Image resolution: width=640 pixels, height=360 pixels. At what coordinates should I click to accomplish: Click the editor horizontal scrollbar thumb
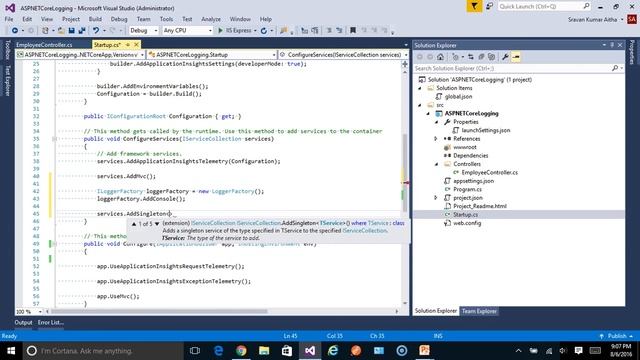[x=160, y=311]
